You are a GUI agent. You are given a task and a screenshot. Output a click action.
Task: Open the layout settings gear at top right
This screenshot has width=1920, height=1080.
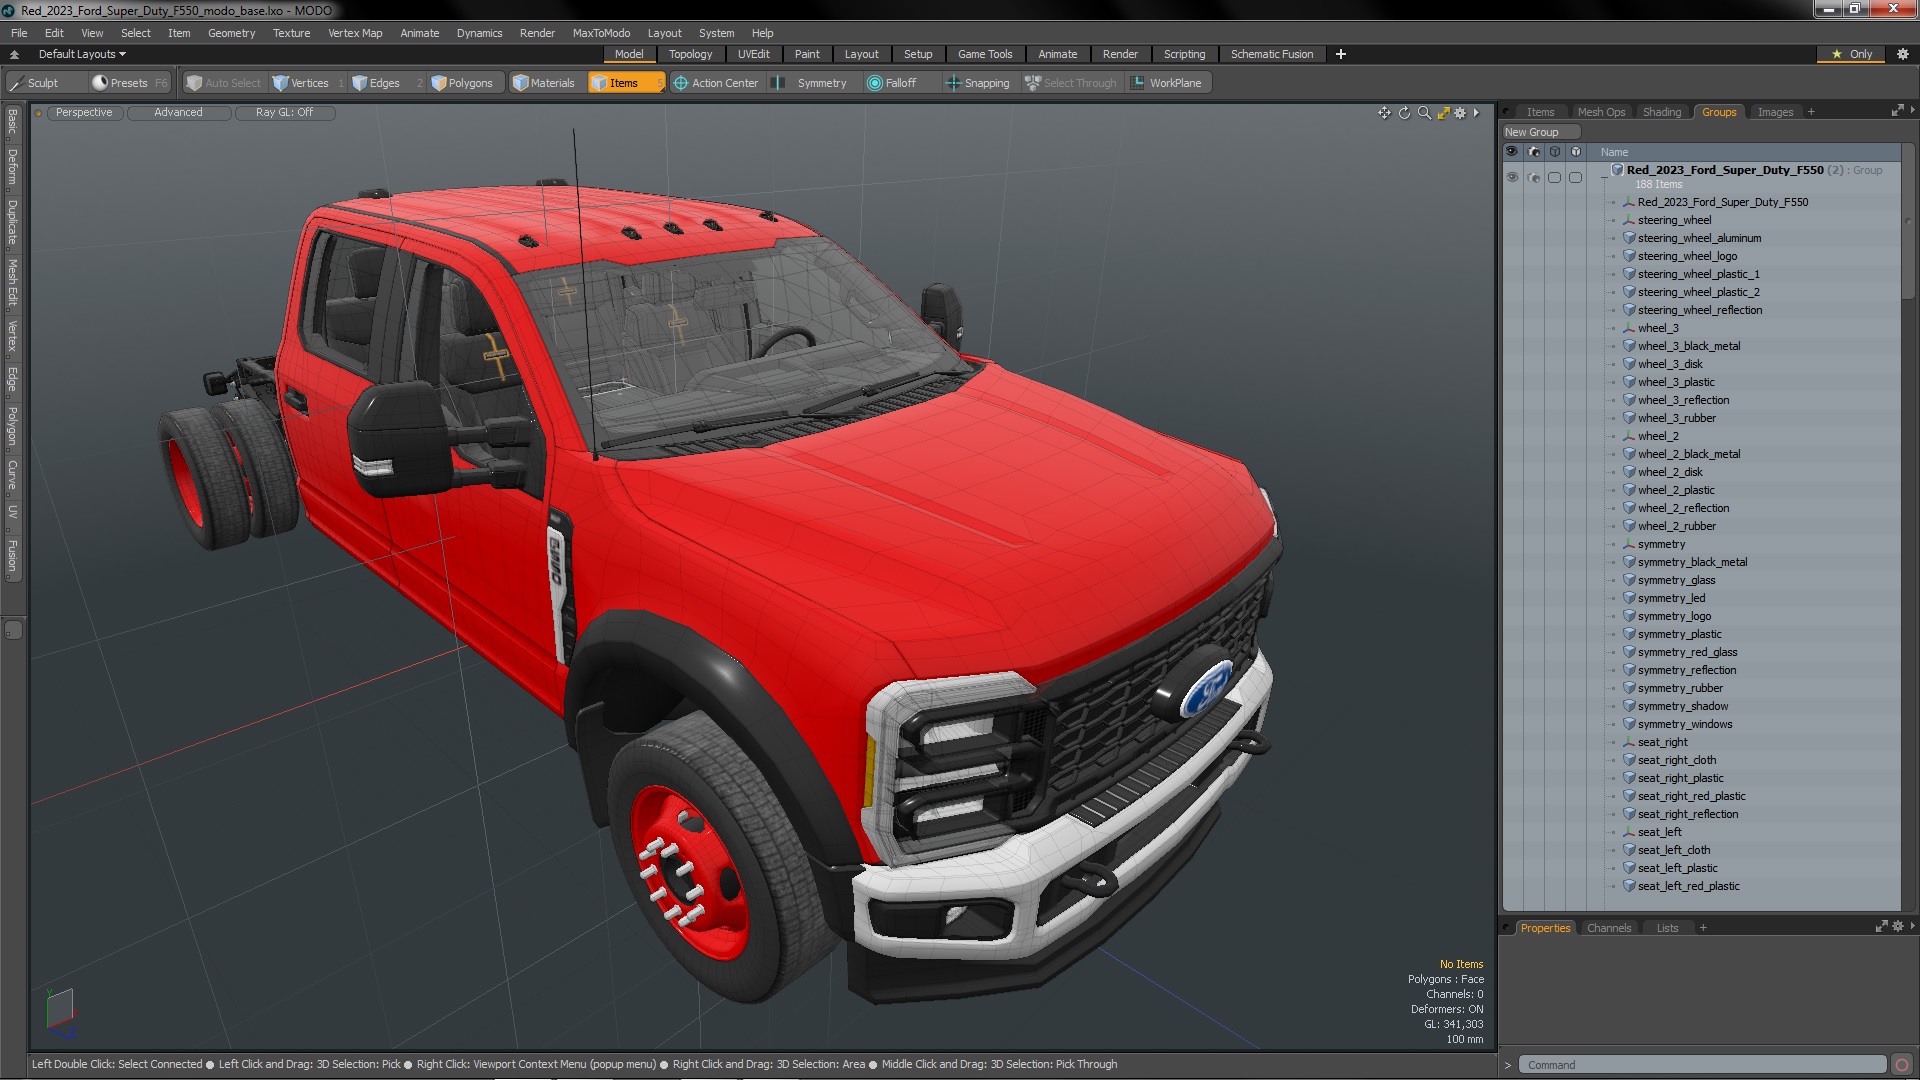tap(1902, 54)
